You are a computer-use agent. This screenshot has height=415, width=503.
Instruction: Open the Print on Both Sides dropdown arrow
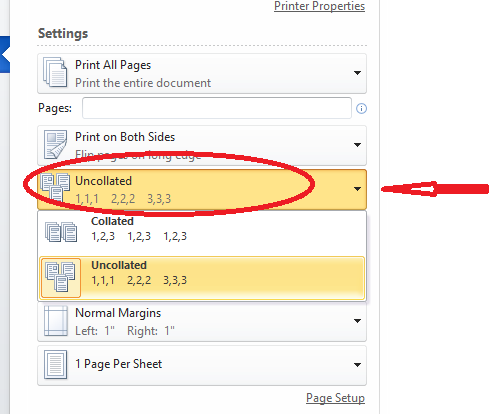(357, 145)
